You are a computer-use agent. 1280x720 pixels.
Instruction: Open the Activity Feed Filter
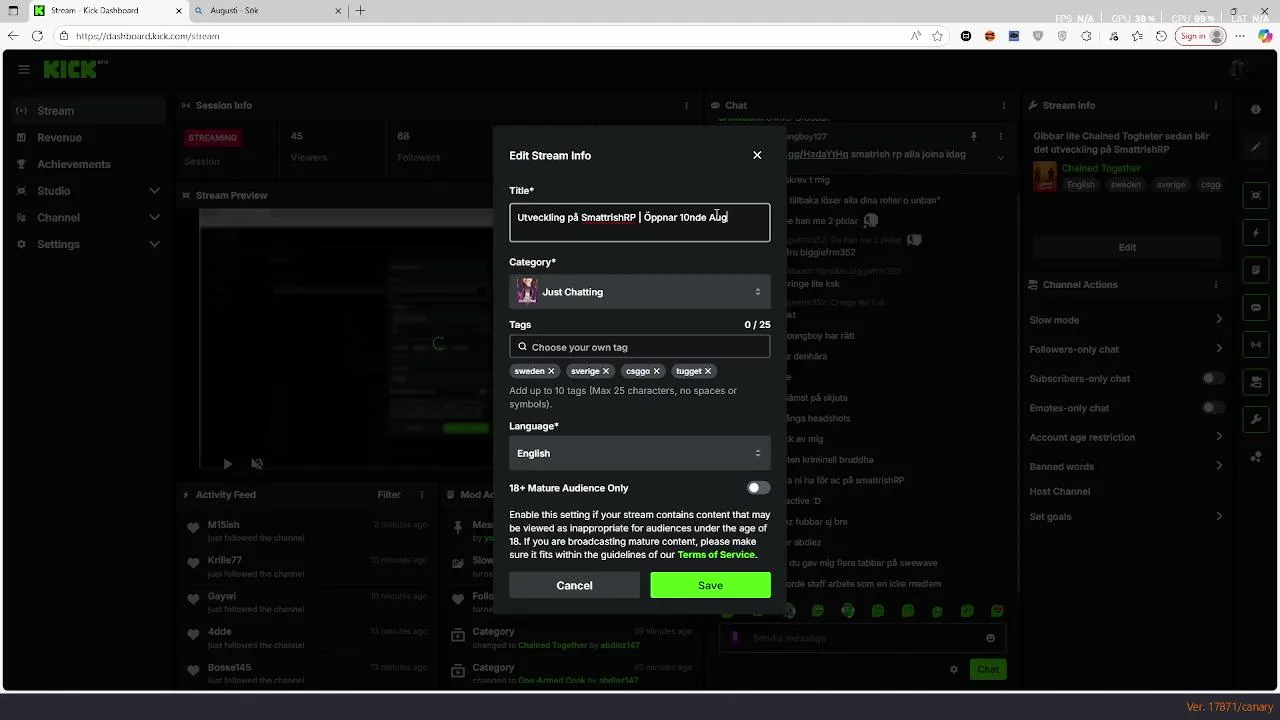[389, 494]
